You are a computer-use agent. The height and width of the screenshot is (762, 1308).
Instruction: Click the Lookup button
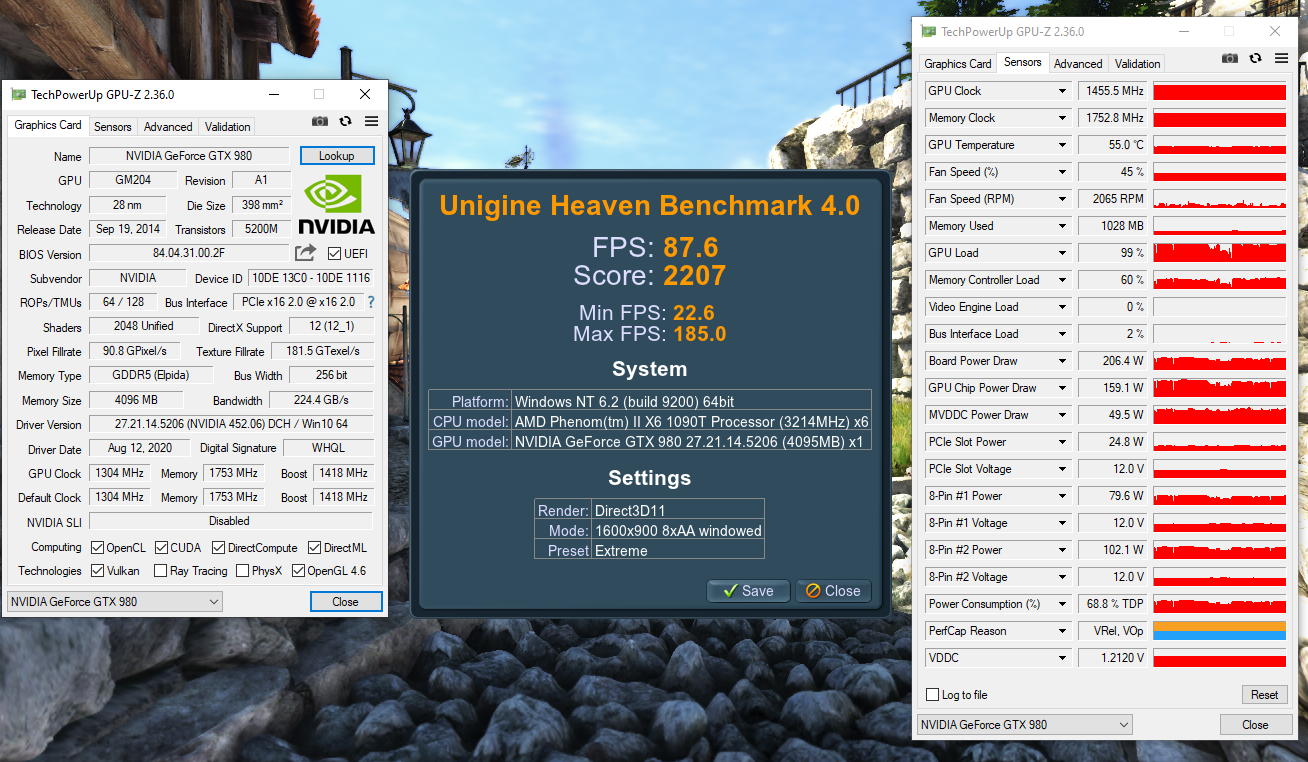pyautogui.click(x=337, y=156)
